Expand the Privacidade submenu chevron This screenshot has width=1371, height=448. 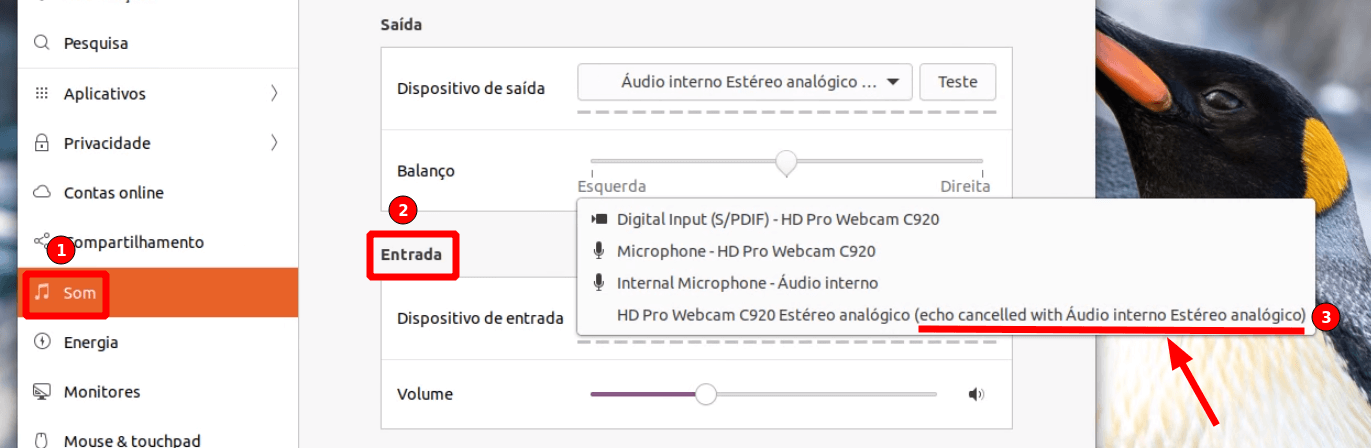[x=274, y=143]
